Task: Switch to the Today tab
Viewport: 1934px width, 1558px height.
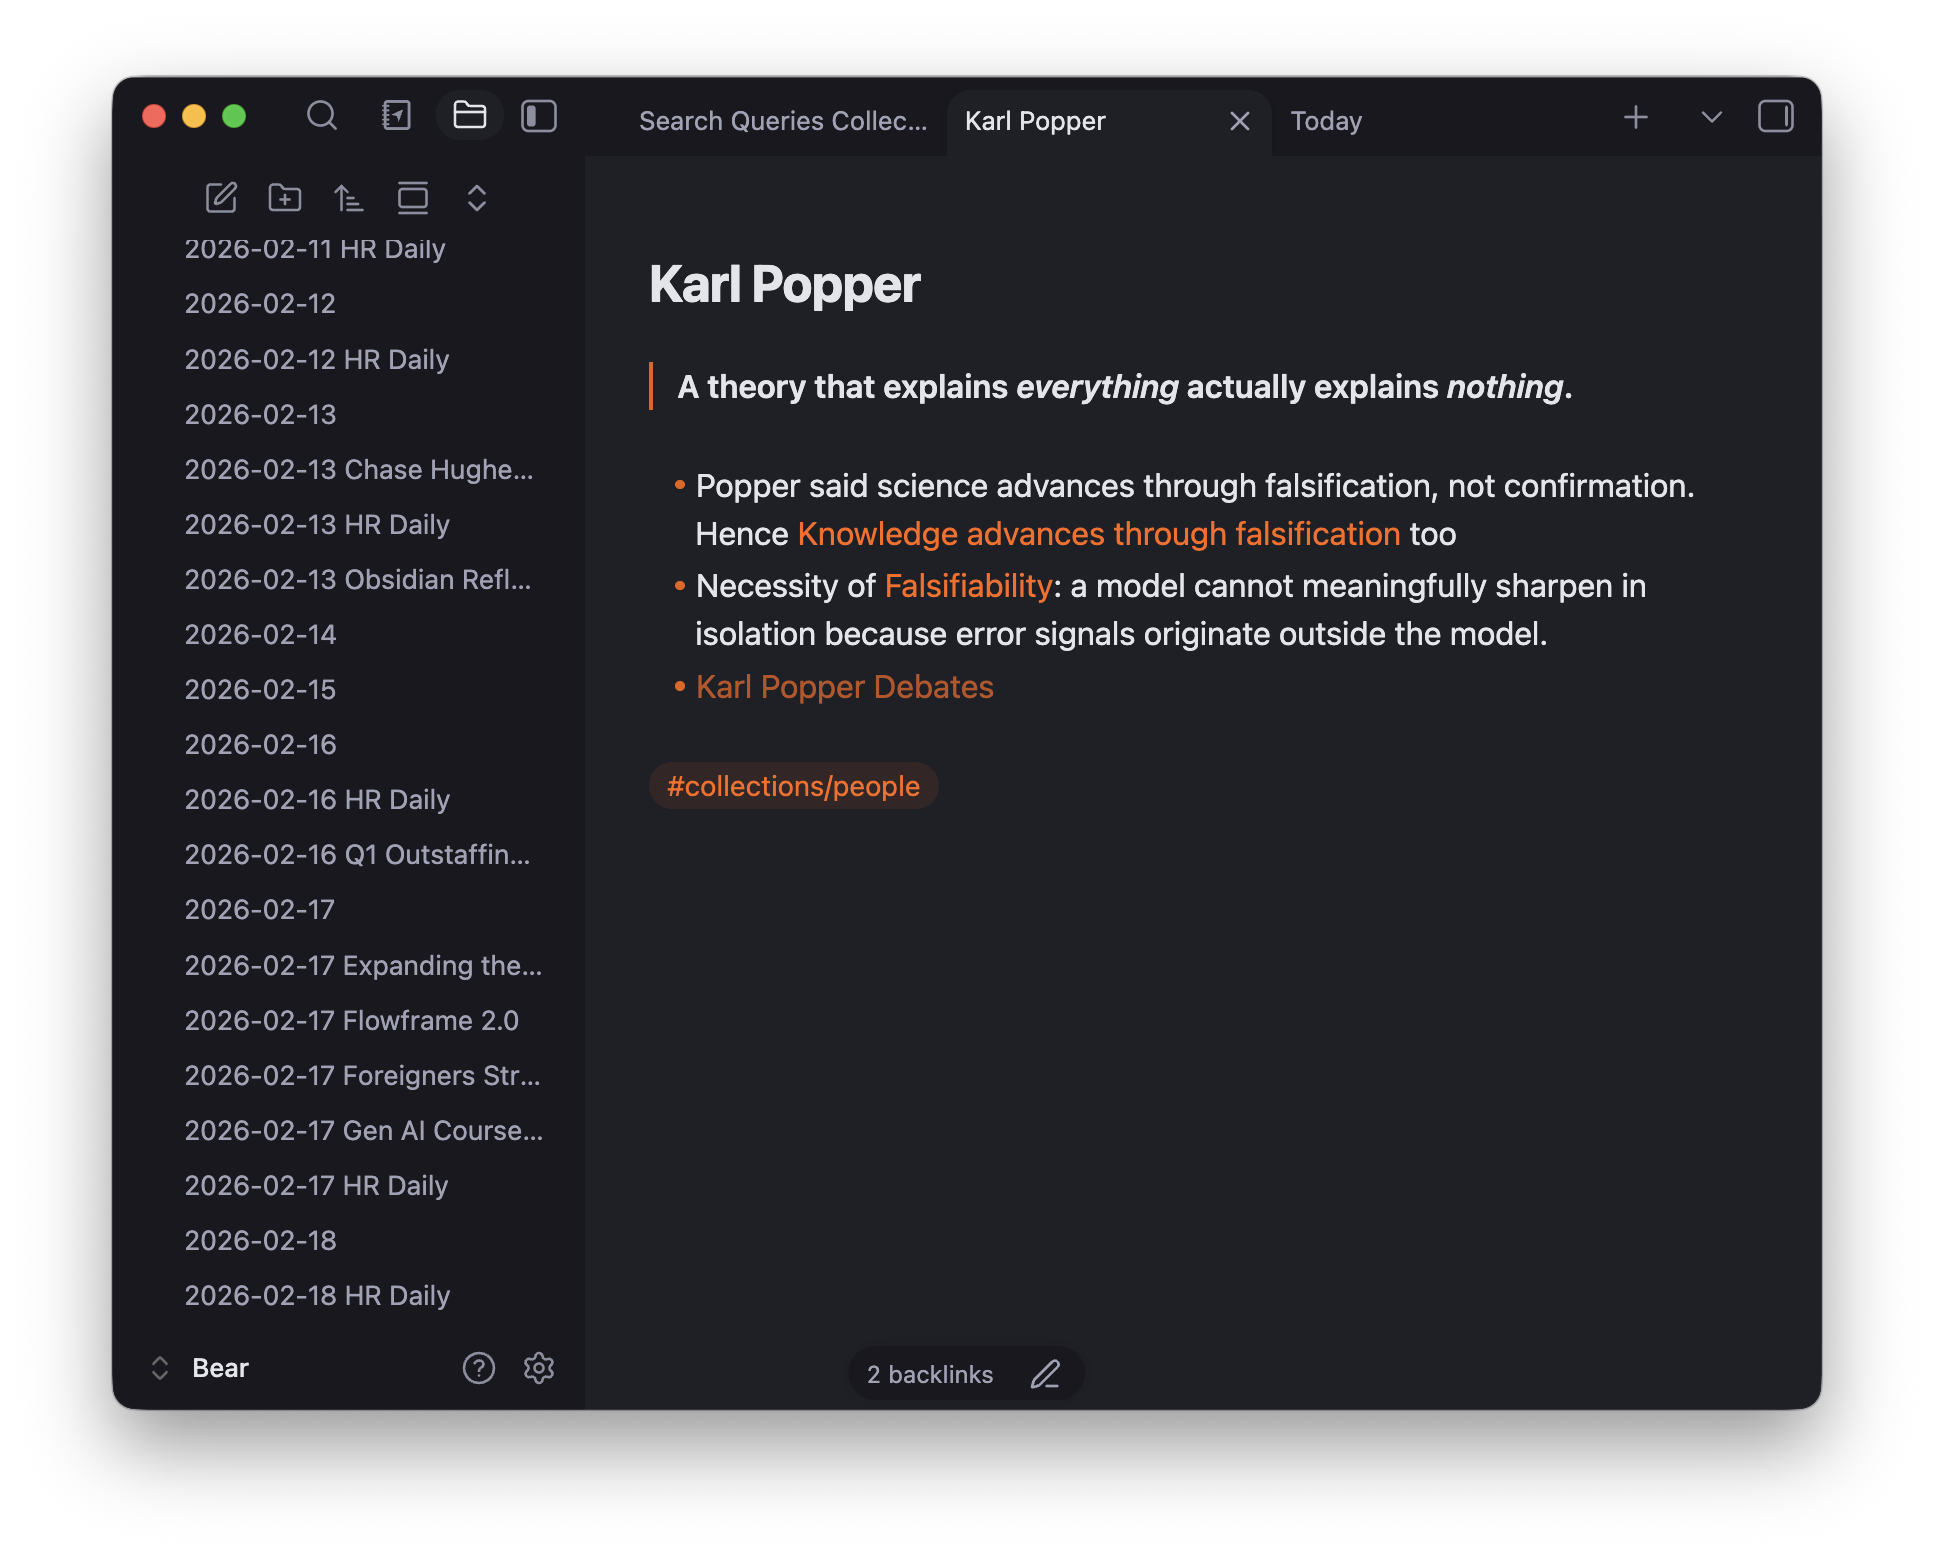Action: [1326, 121]
